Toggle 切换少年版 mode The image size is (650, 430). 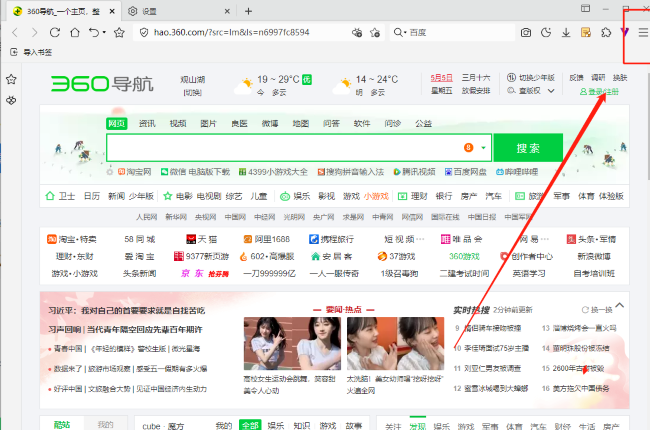(531, 77)
